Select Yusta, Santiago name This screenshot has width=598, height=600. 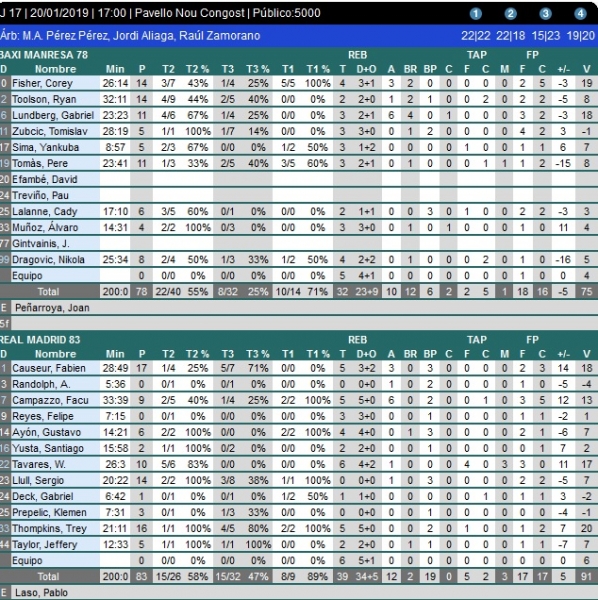48,448
